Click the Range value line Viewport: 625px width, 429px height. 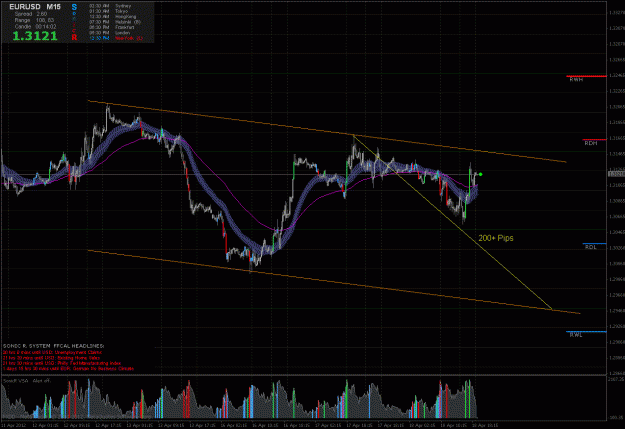tap(34, 20)
